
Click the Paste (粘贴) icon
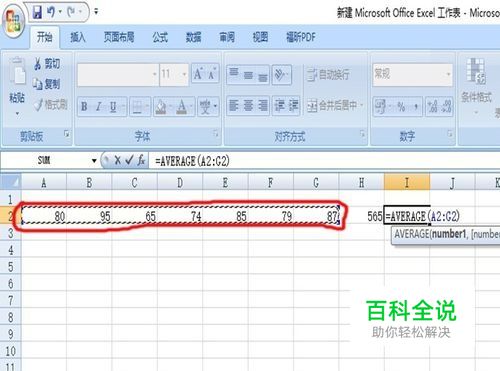pos(17,71)
